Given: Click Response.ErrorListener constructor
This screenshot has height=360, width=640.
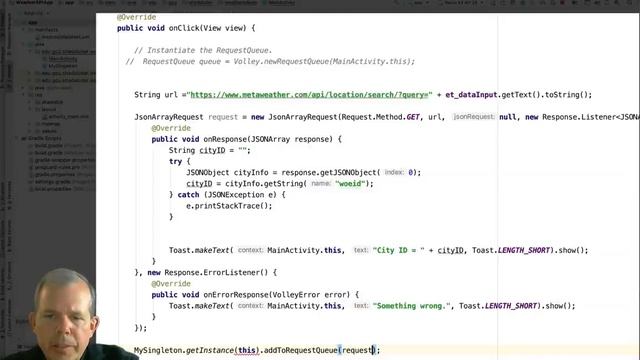Looking at the screenshot, I should pos(216,272).
